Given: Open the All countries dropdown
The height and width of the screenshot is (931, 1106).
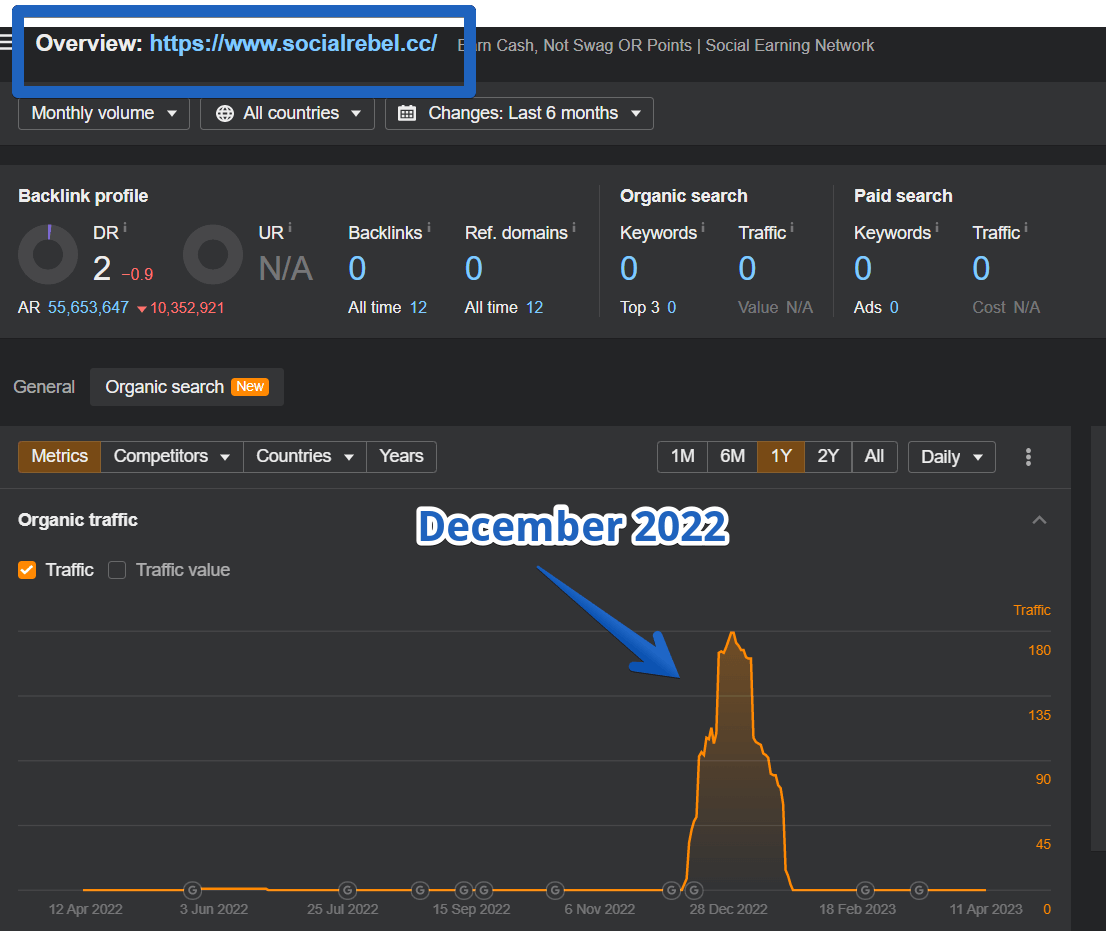Looking at the screenshot, I should pyautogui.click(x=287, y=113).
